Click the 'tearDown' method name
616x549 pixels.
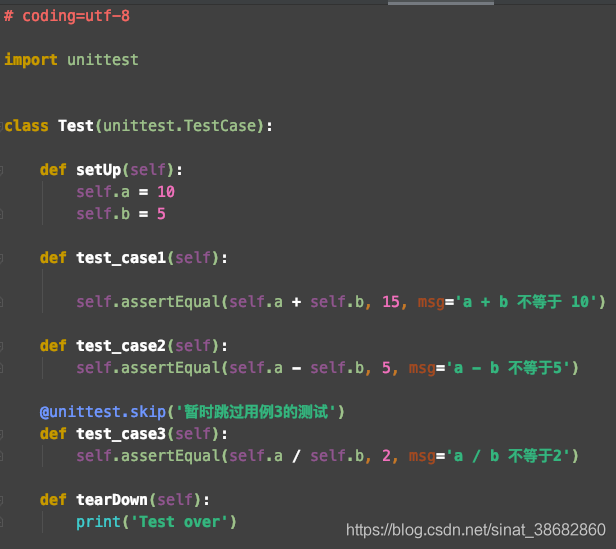[x=112, y=500]
